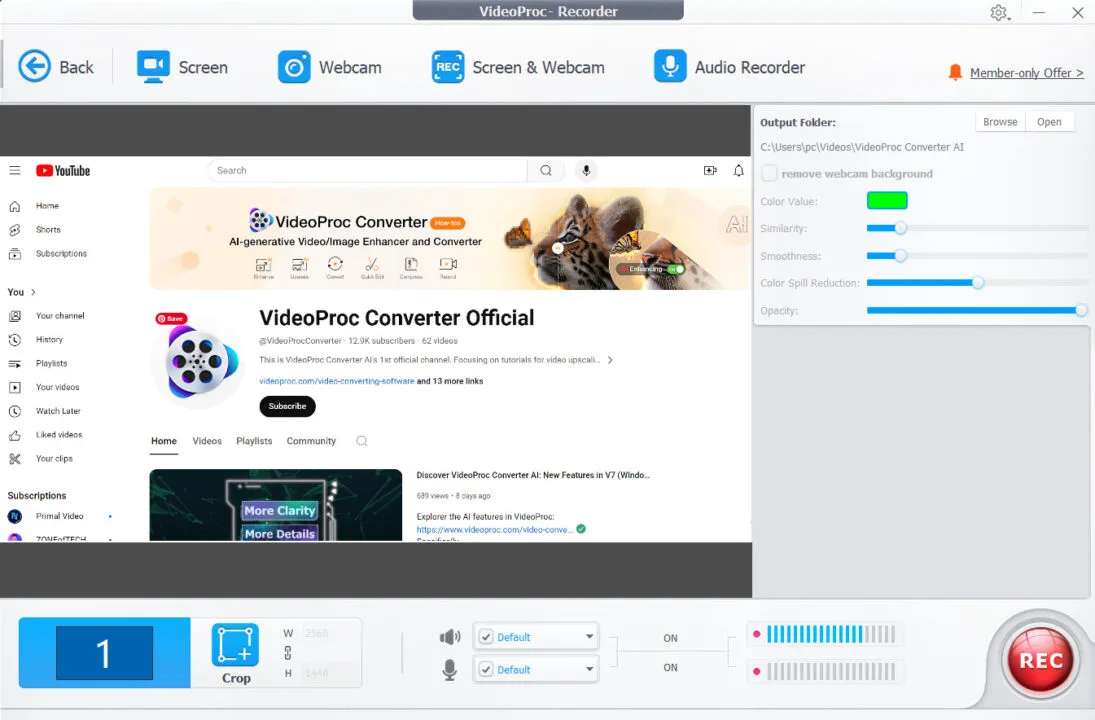Open the output folder
Image resolution: width=1095 pixels, height=720 pixels.
click(x=1049, y=122)
